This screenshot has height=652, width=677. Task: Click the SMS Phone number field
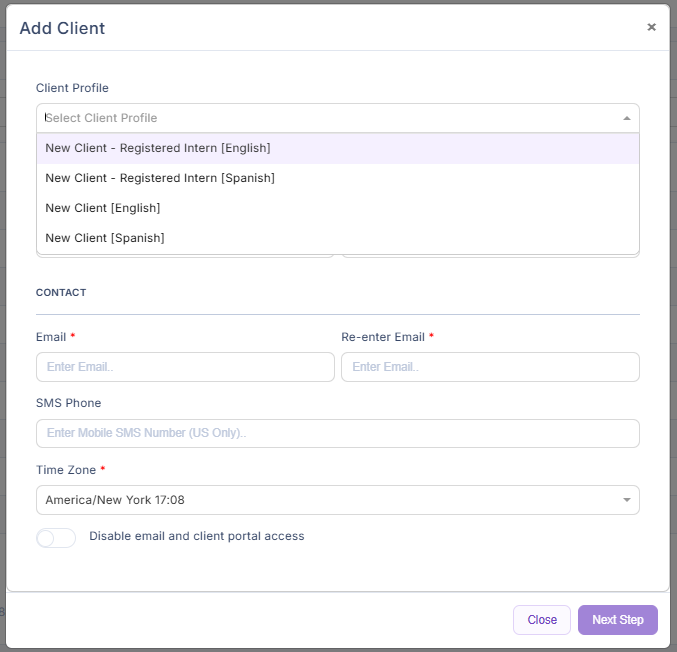[x=337, y=433]
